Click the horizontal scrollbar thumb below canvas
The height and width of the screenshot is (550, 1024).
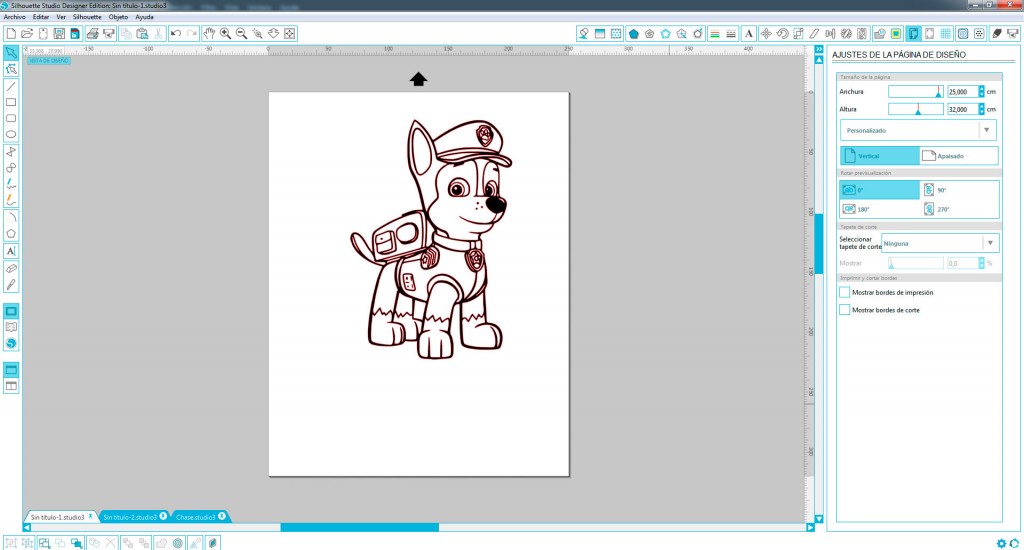coord(359,527)
